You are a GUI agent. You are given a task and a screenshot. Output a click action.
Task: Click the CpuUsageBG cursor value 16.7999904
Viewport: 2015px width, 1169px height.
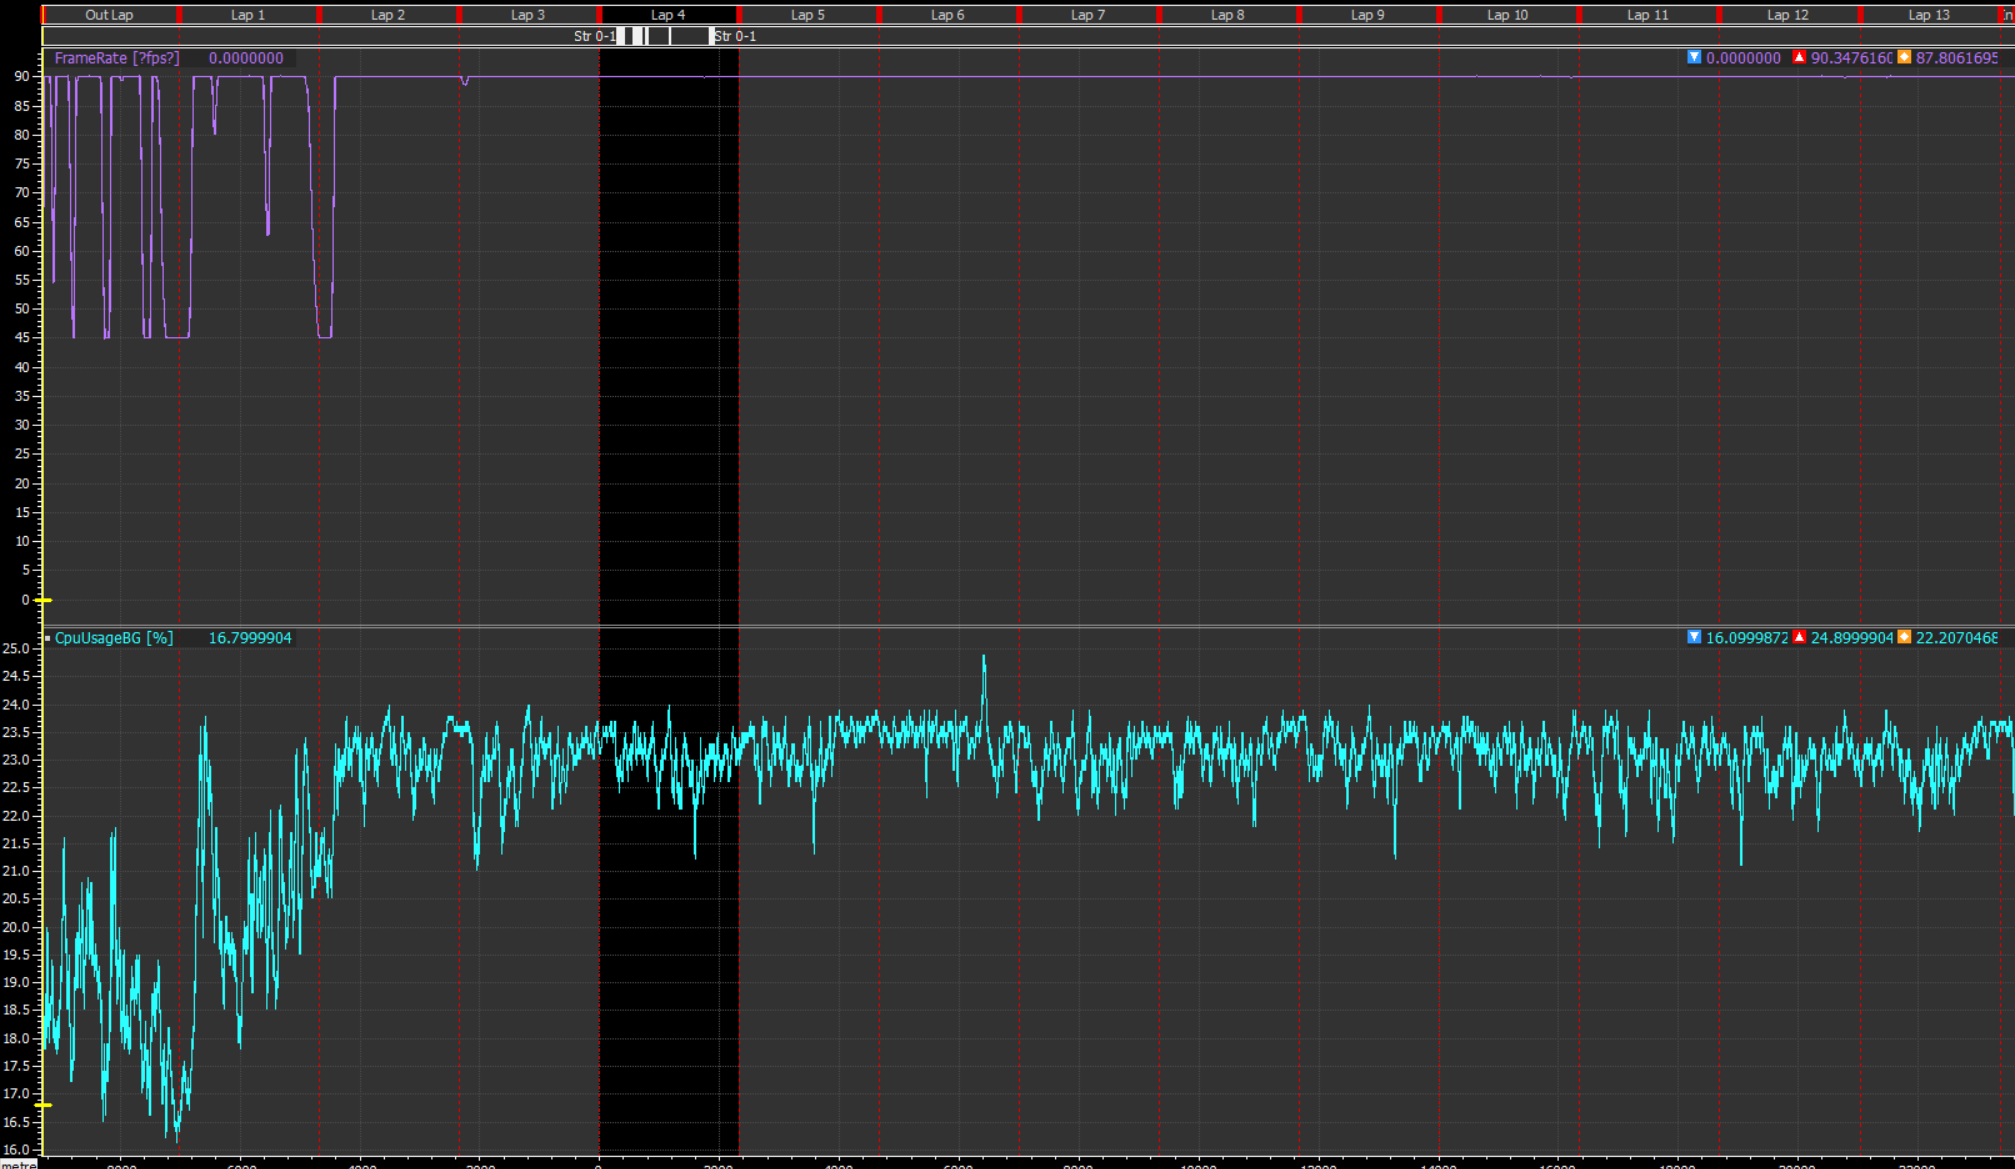point(250,638)
